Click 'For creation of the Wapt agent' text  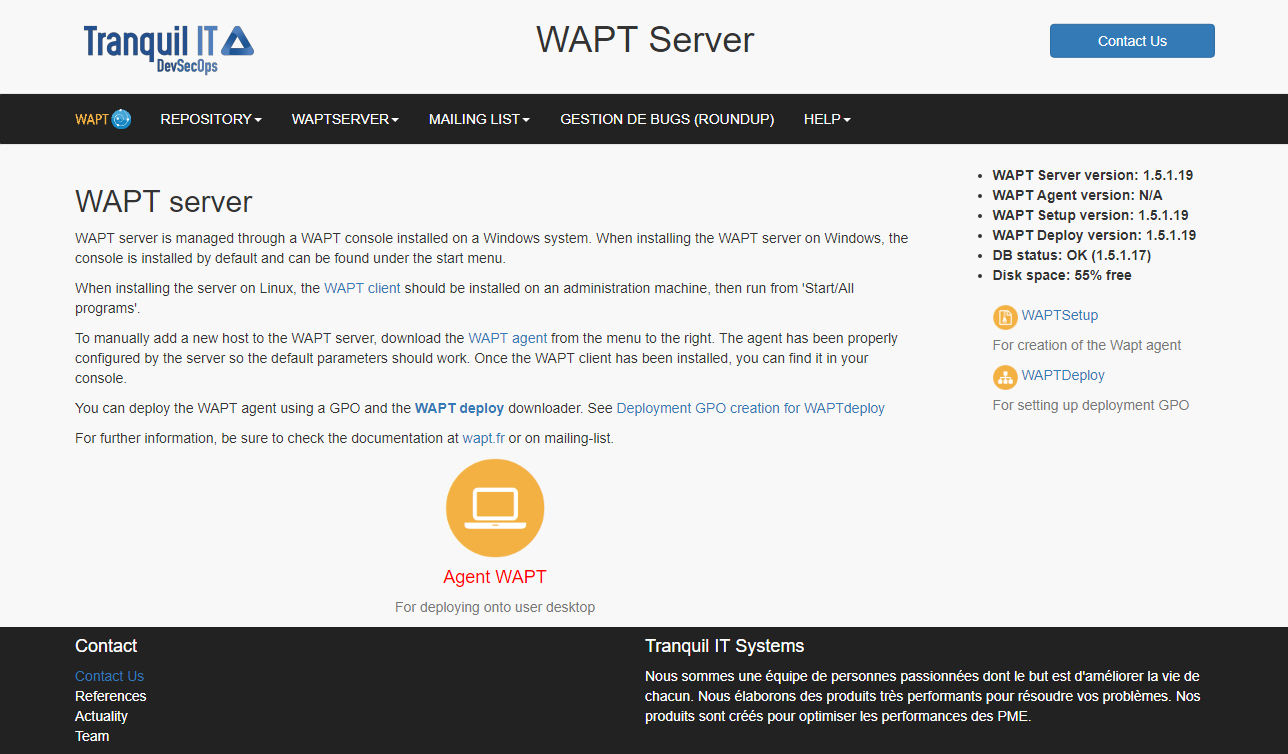(1087, 345)
